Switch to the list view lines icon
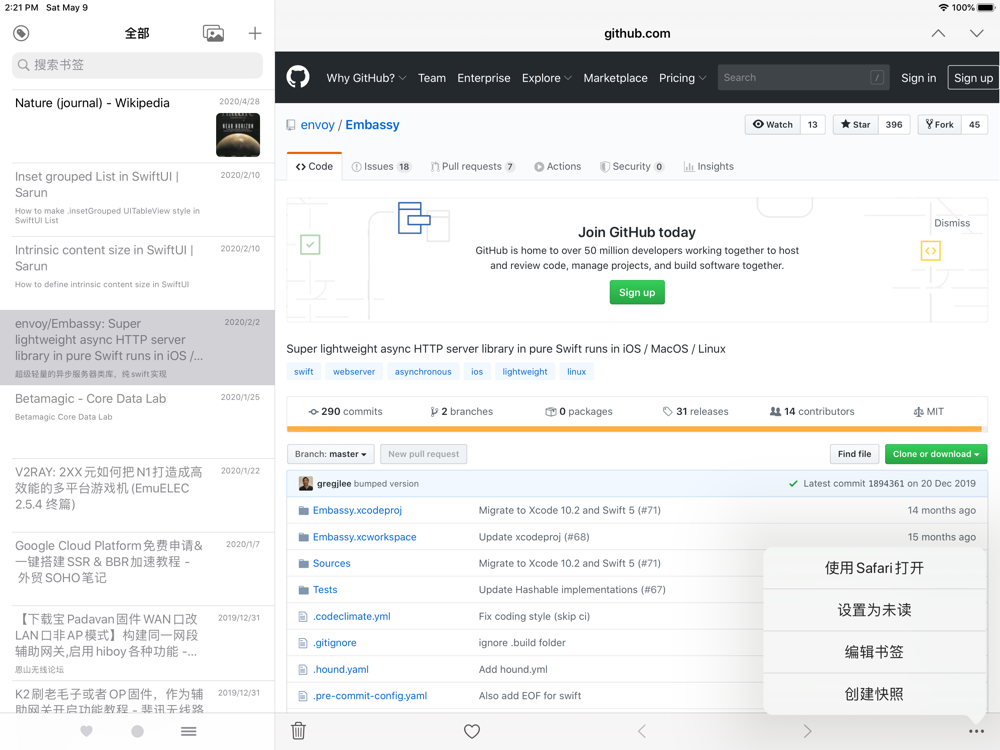 188,731
